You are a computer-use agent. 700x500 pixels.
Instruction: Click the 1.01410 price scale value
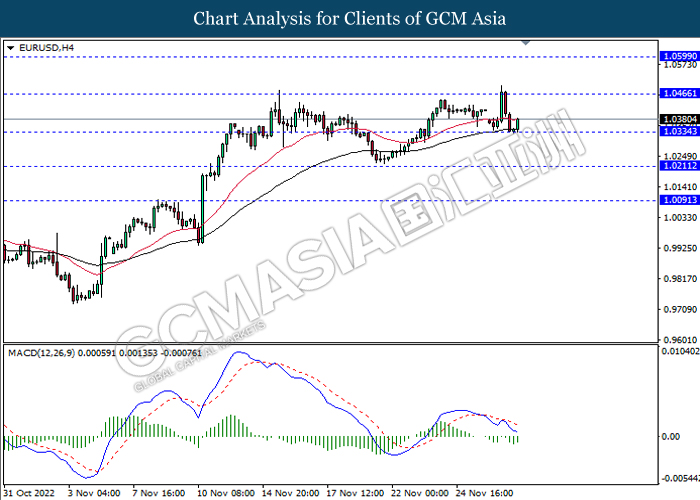[680, 187]
